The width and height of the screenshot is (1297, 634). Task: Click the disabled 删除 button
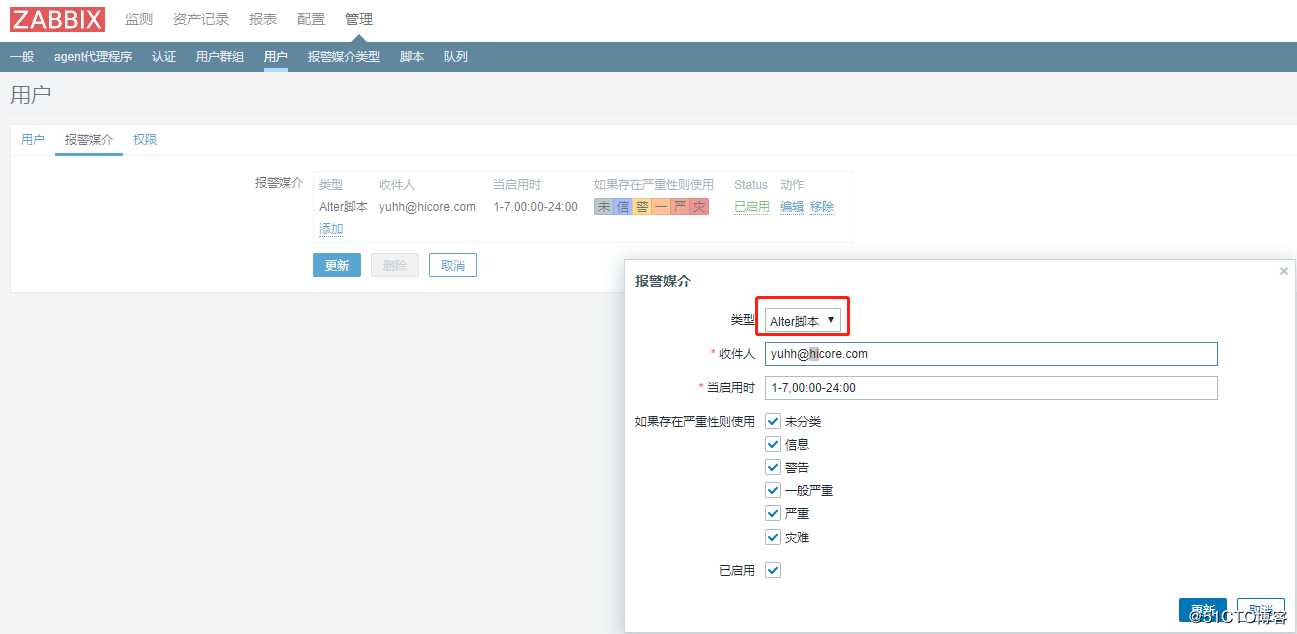395,265
